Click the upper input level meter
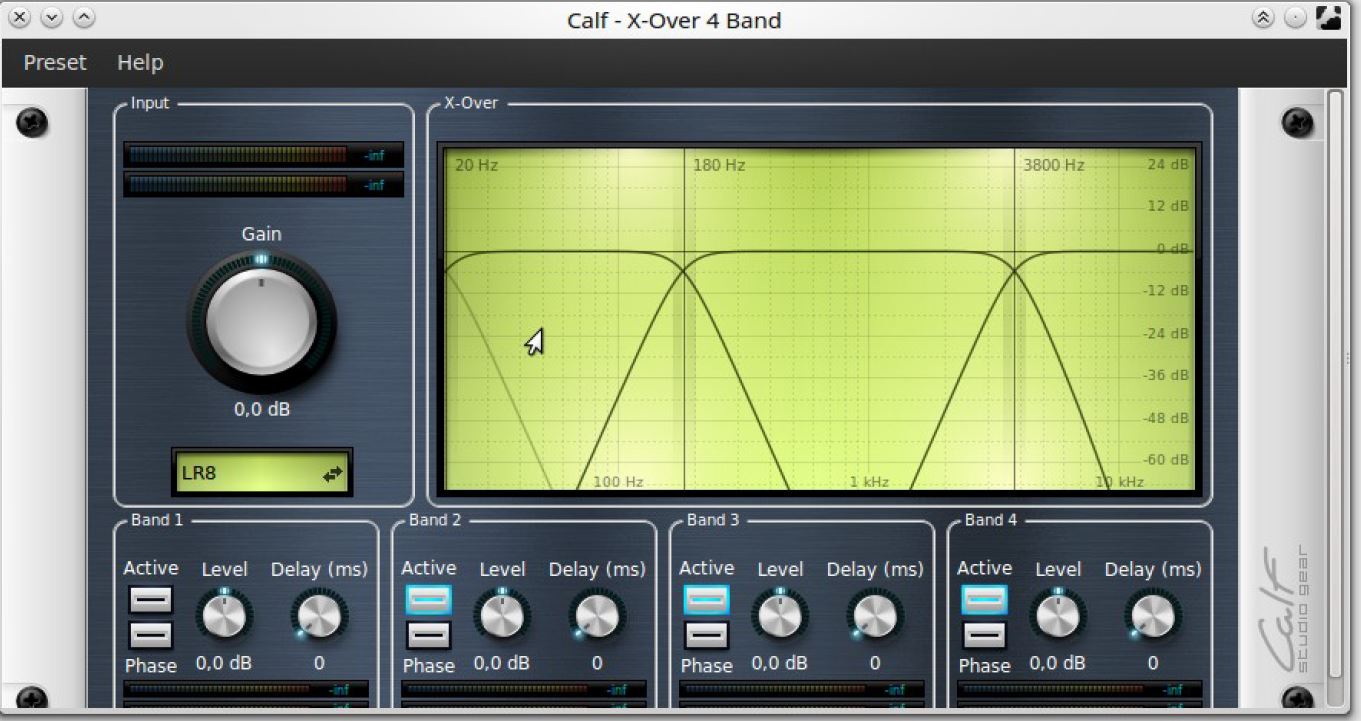This screenshot has width=1361, height=721. tap(263, 155)
